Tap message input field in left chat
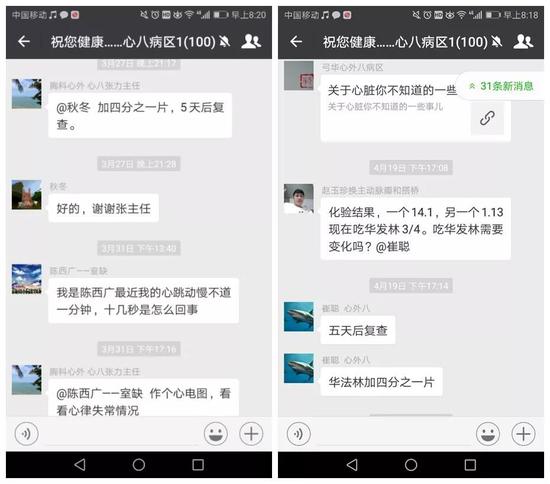This screenshot has height=484, width=550. coord(121,435)
